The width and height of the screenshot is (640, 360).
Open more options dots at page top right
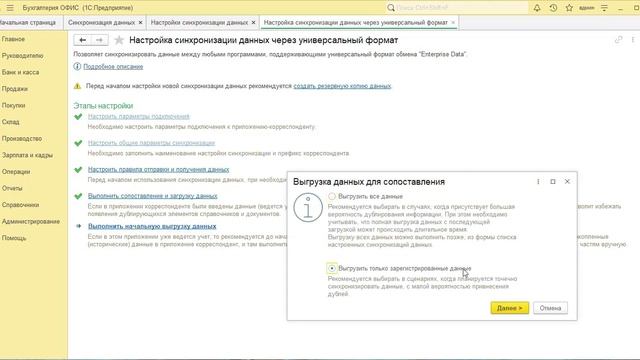[x=633, y=40]
